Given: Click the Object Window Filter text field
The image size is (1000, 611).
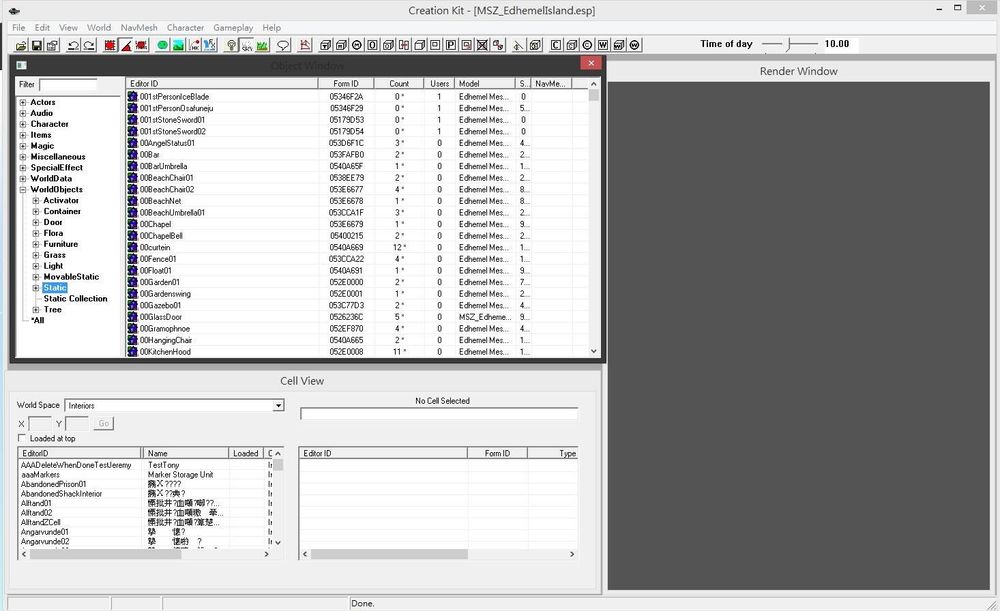Looking at the screenshot, I should pyautogui.click(x=68, y=85).
